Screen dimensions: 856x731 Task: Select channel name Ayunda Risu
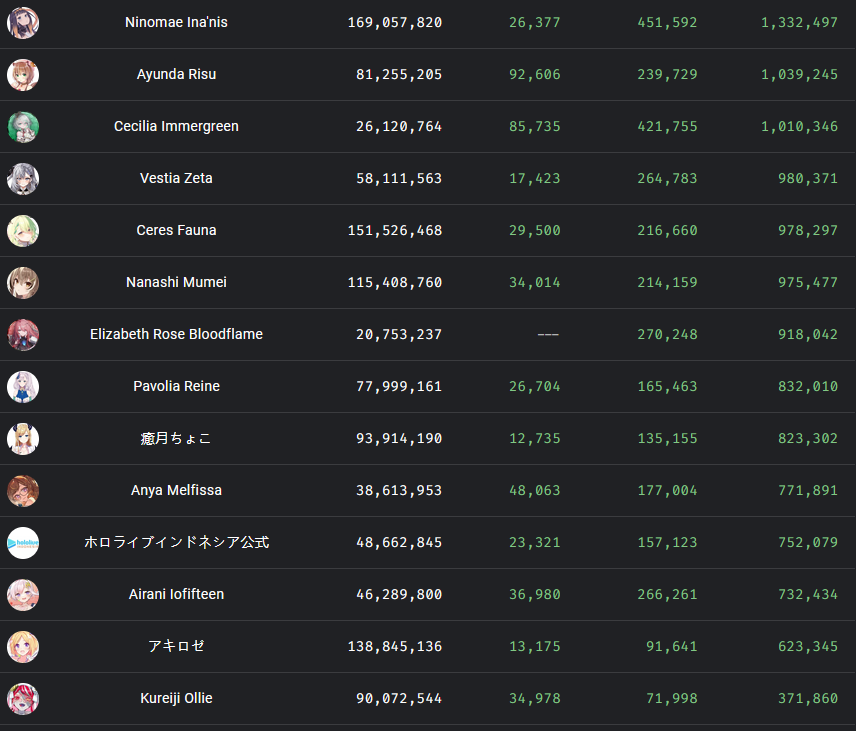176,74
